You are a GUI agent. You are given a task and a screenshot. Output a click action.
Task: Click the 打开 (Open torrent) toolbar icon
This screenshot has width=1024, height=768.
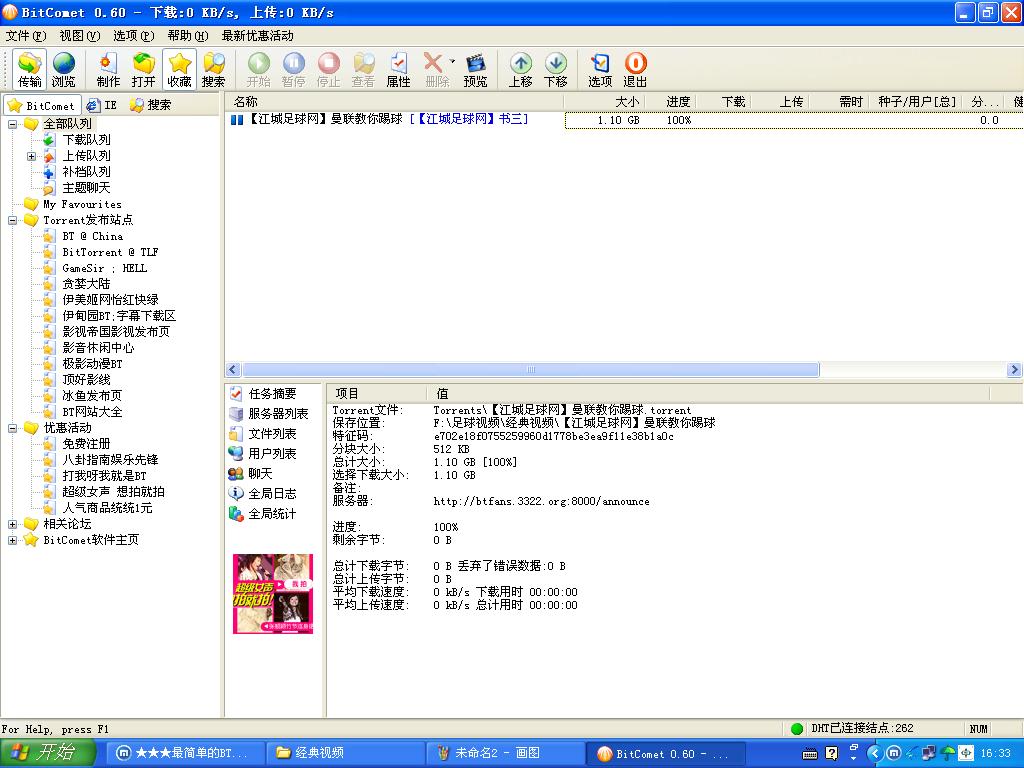point(143,70)
